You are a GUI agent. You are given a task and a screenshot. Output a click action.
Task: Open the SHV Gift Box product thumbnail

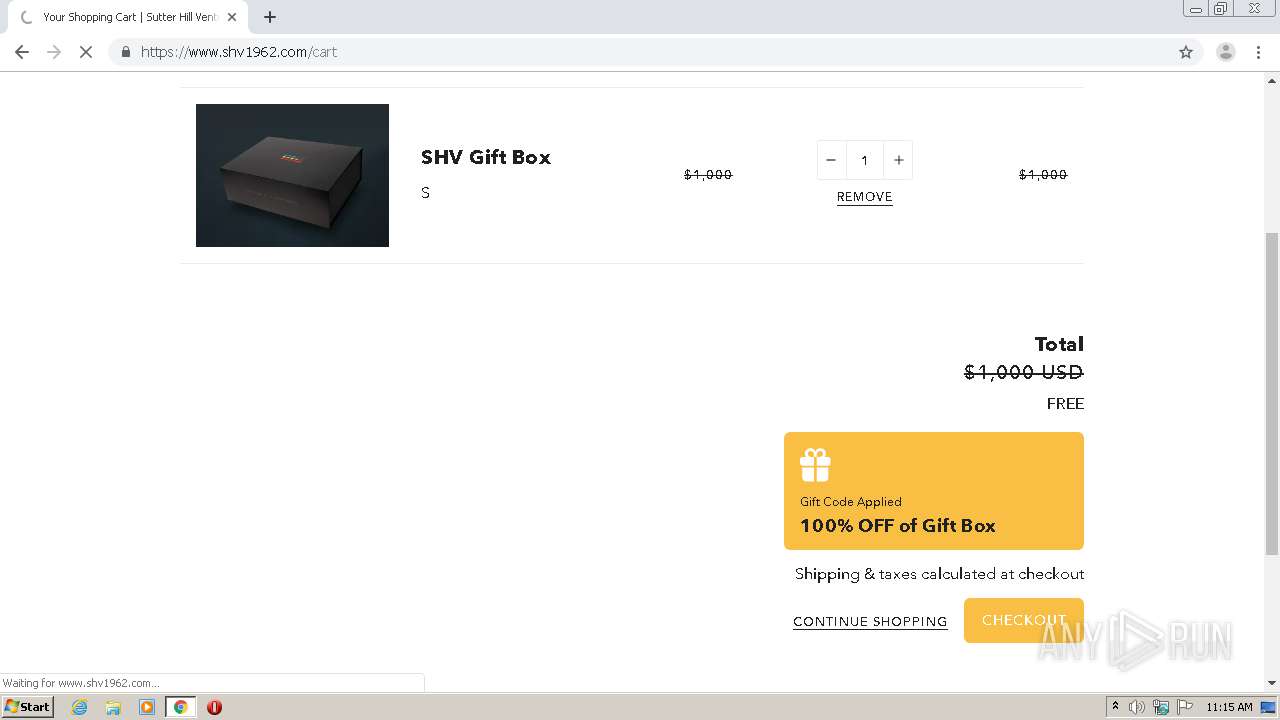292,175
